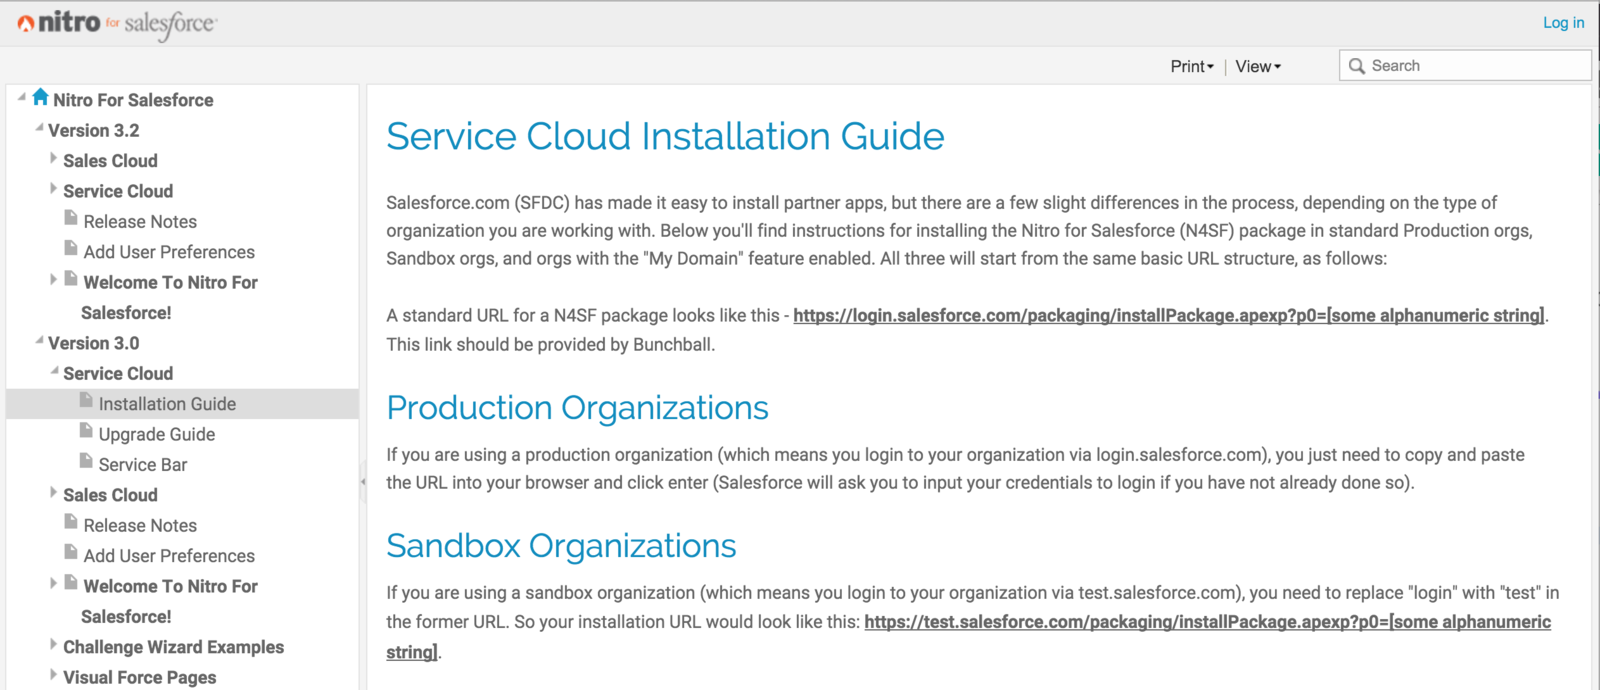Click page icon beside Version 3.0 Release Notes
This screenshot has height=690, width=1600.
(71, 522)
